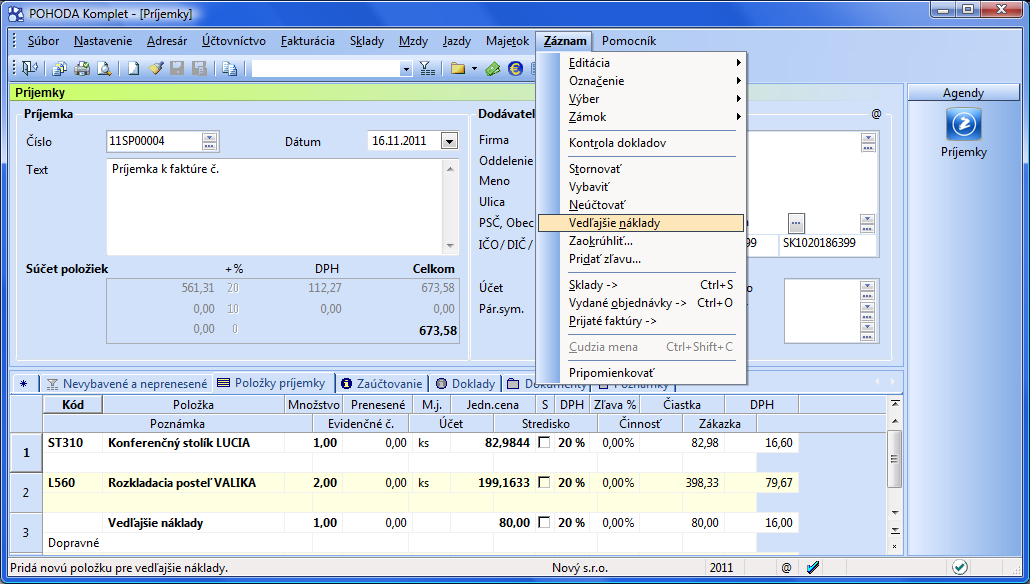Click the green check circle icon in the status bar
Image resolution: width=1030 pixels, height=584 pixels.
pyautogui.click(x=960, y=567)
